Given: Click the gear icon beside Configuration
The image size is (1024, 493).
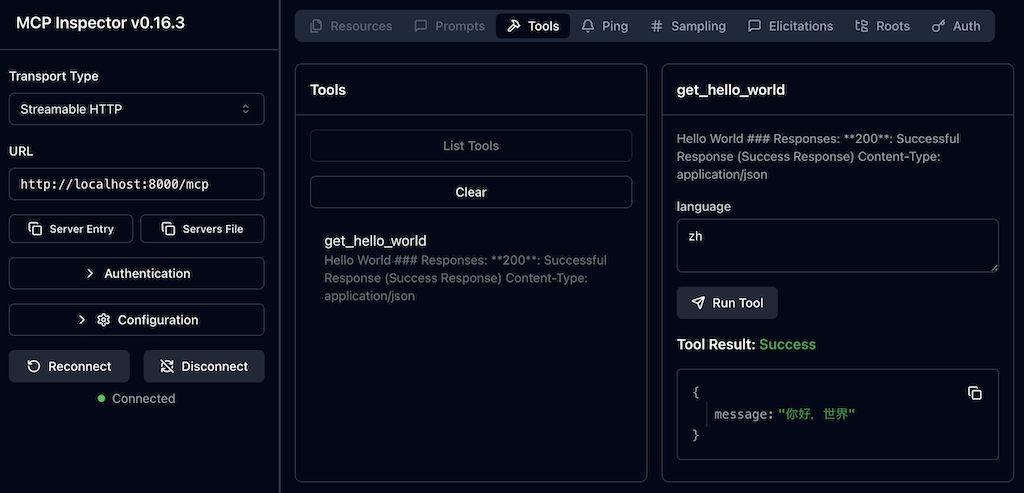Looking at the screenshot, I should pyautogui.click(x=103, y=320).
